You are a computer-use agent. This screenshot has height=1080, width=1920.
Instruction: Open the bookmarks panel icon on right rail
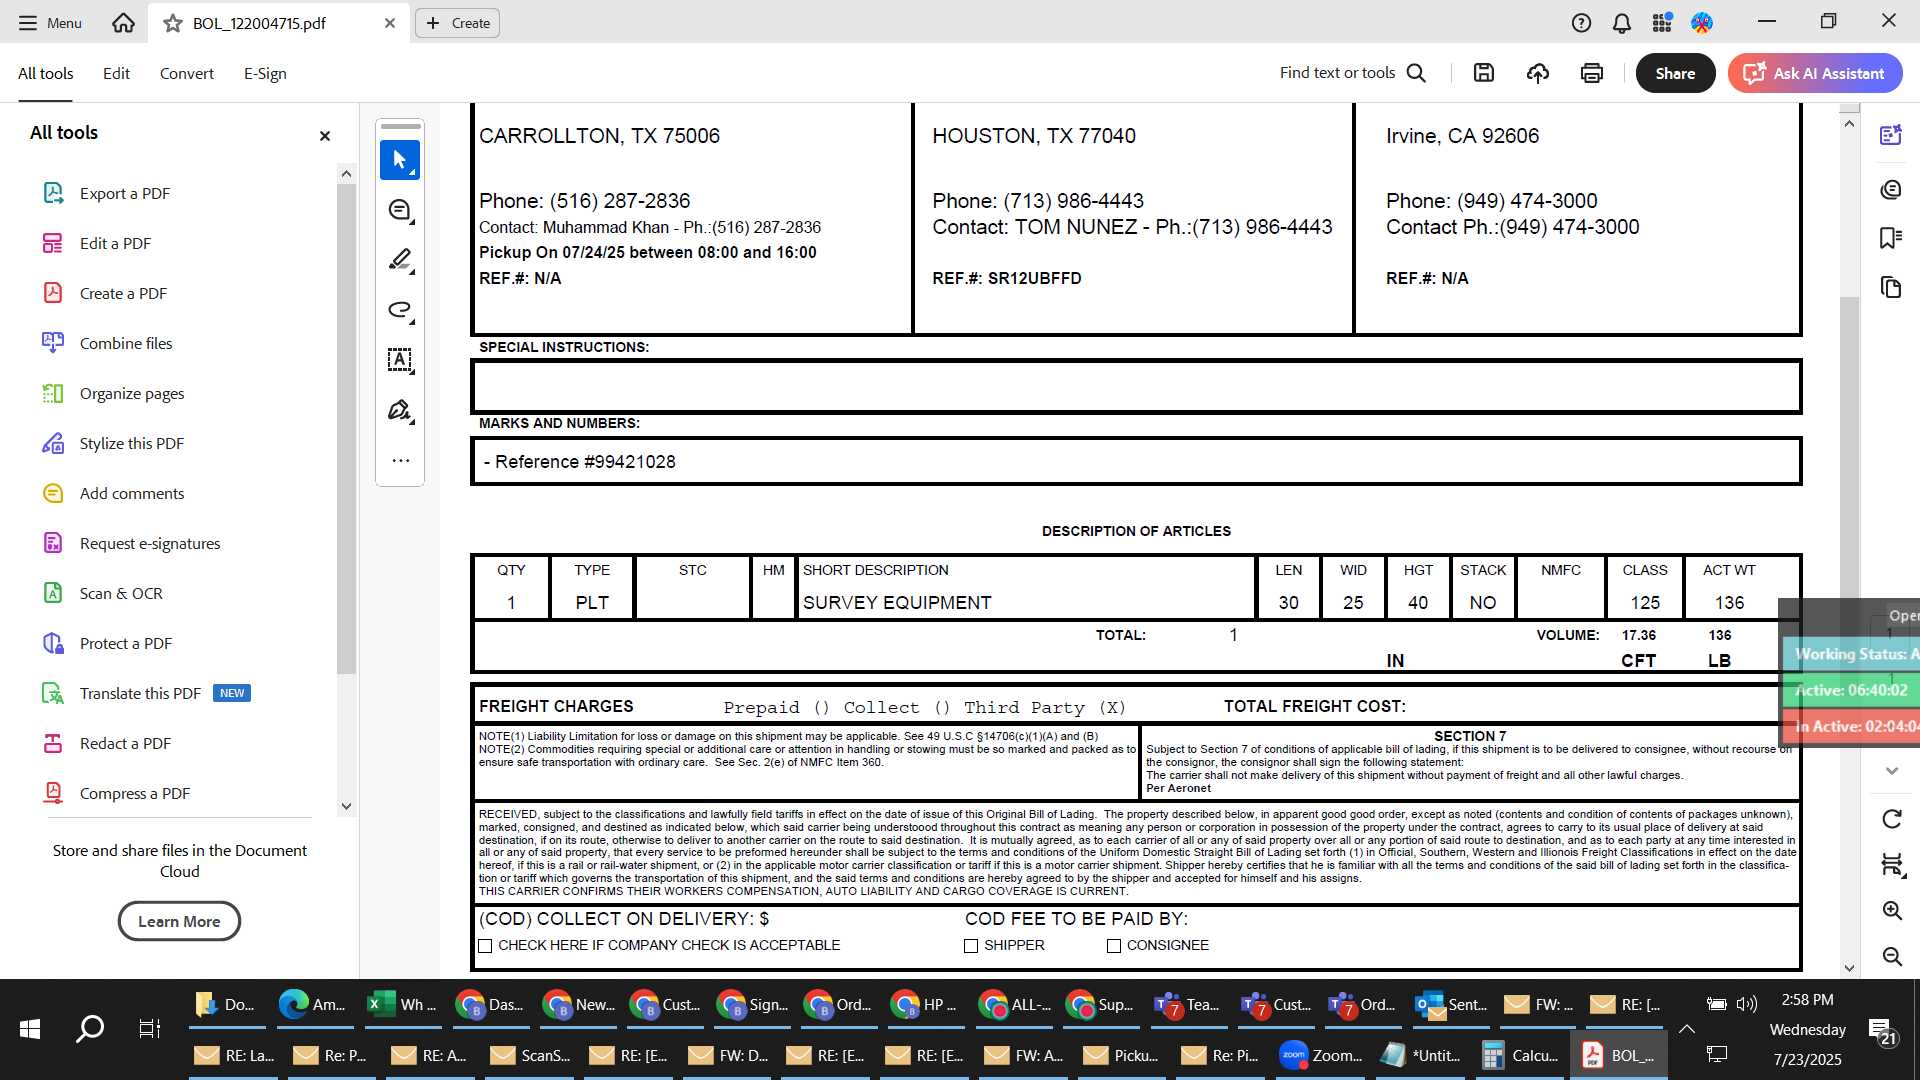click(1891, 238)
